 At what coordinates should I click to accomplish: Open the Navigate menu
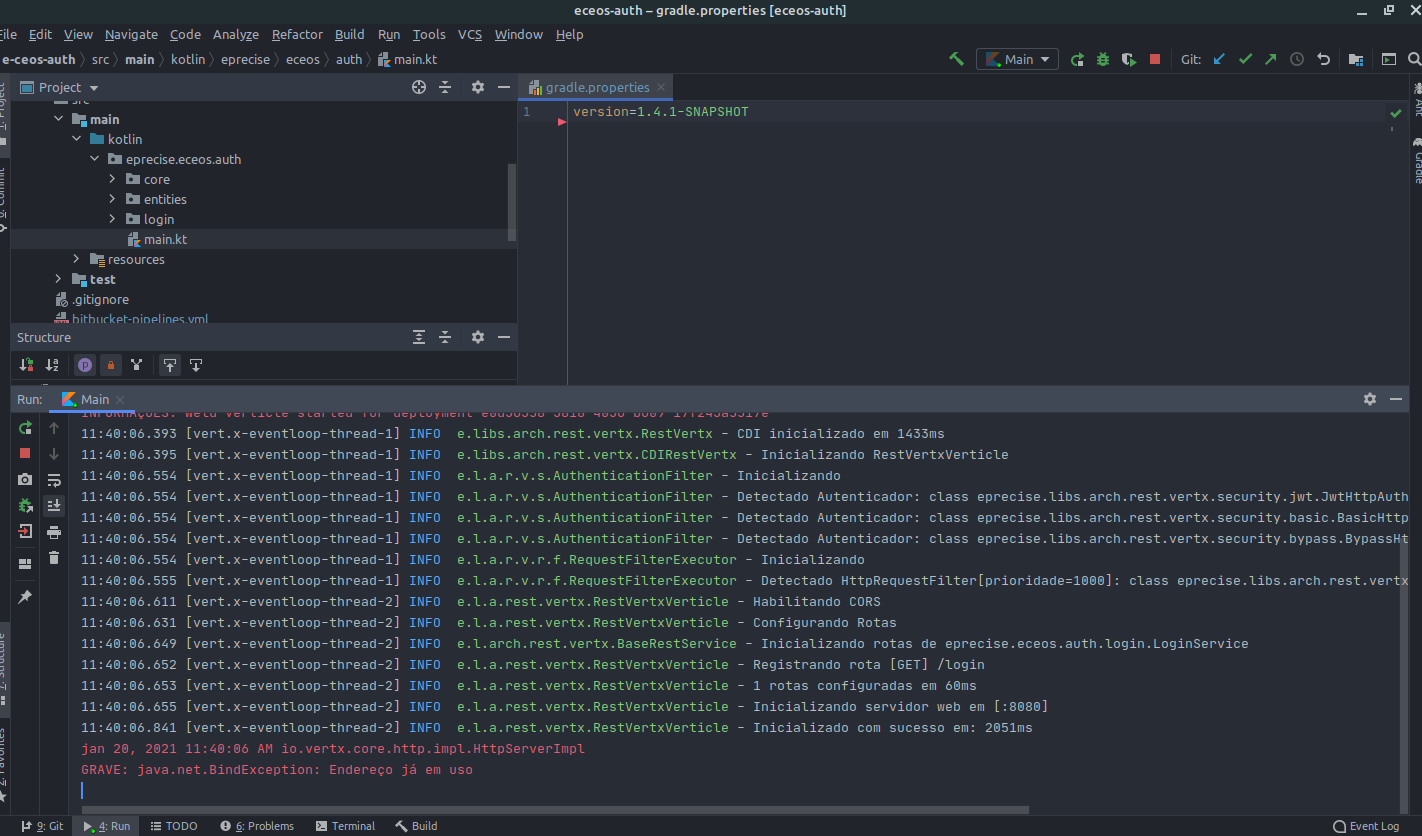point(131,34)
